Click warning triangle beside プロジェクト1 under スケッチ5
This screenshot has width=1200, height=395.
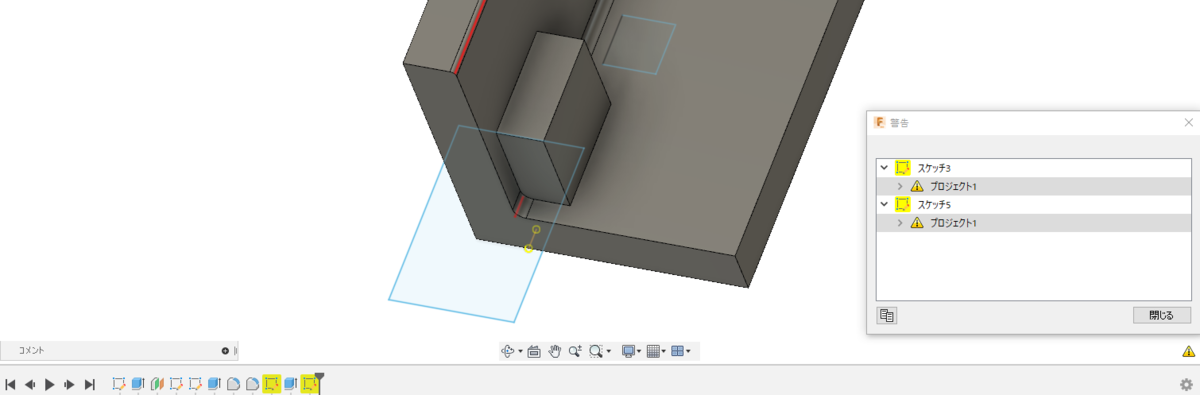pos(917,222)
